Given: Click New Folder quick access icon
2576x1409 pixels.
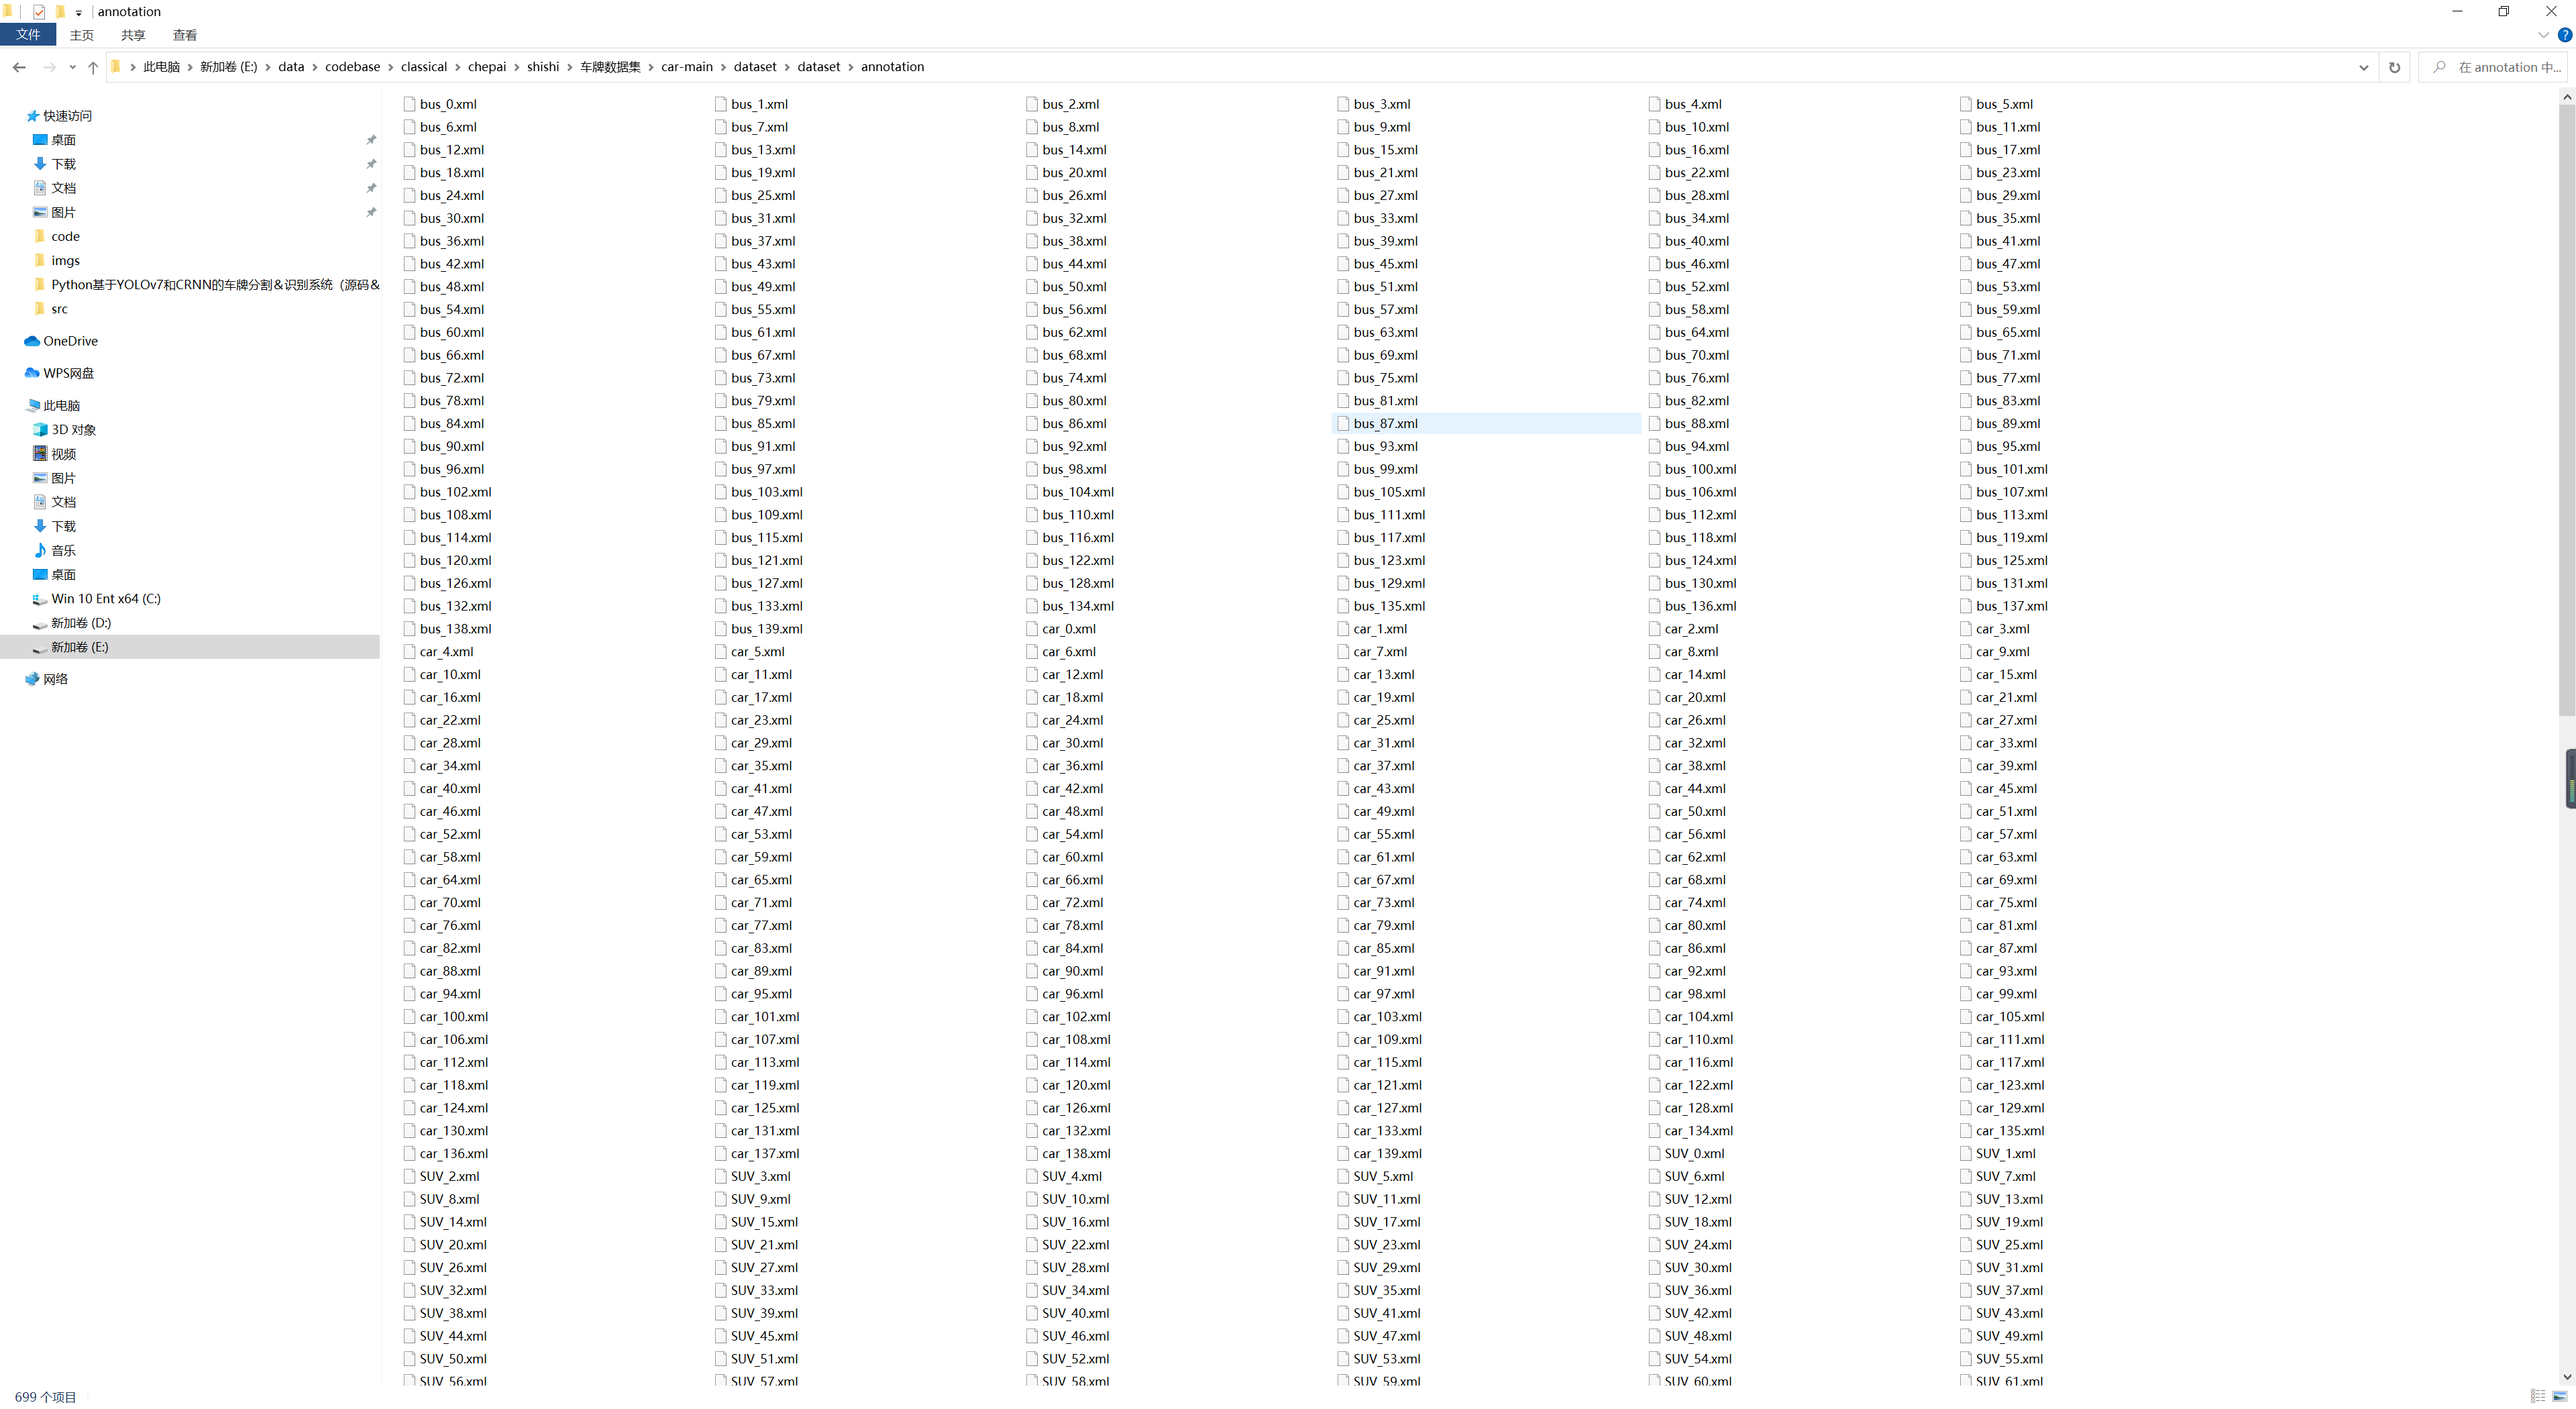Looking at the screenshot, I should tap(60, 12).
